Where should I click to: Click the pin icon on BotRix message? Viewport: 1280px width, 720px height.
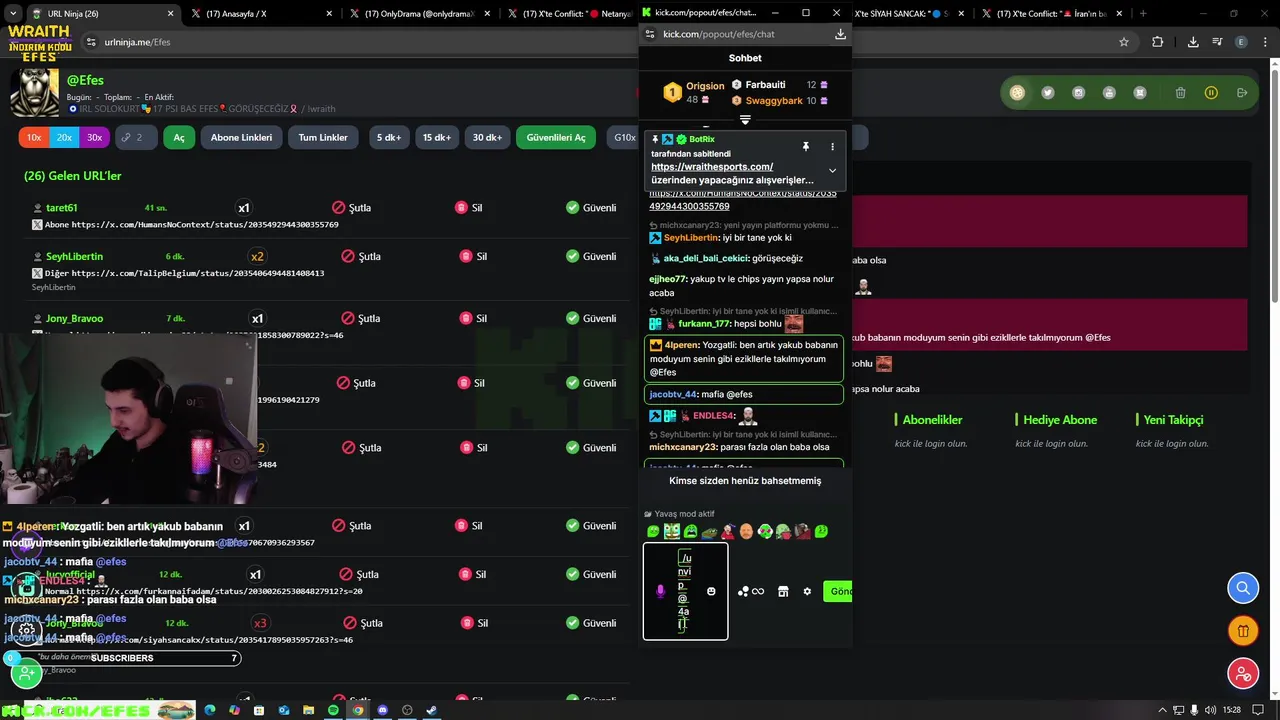[805, 147]
